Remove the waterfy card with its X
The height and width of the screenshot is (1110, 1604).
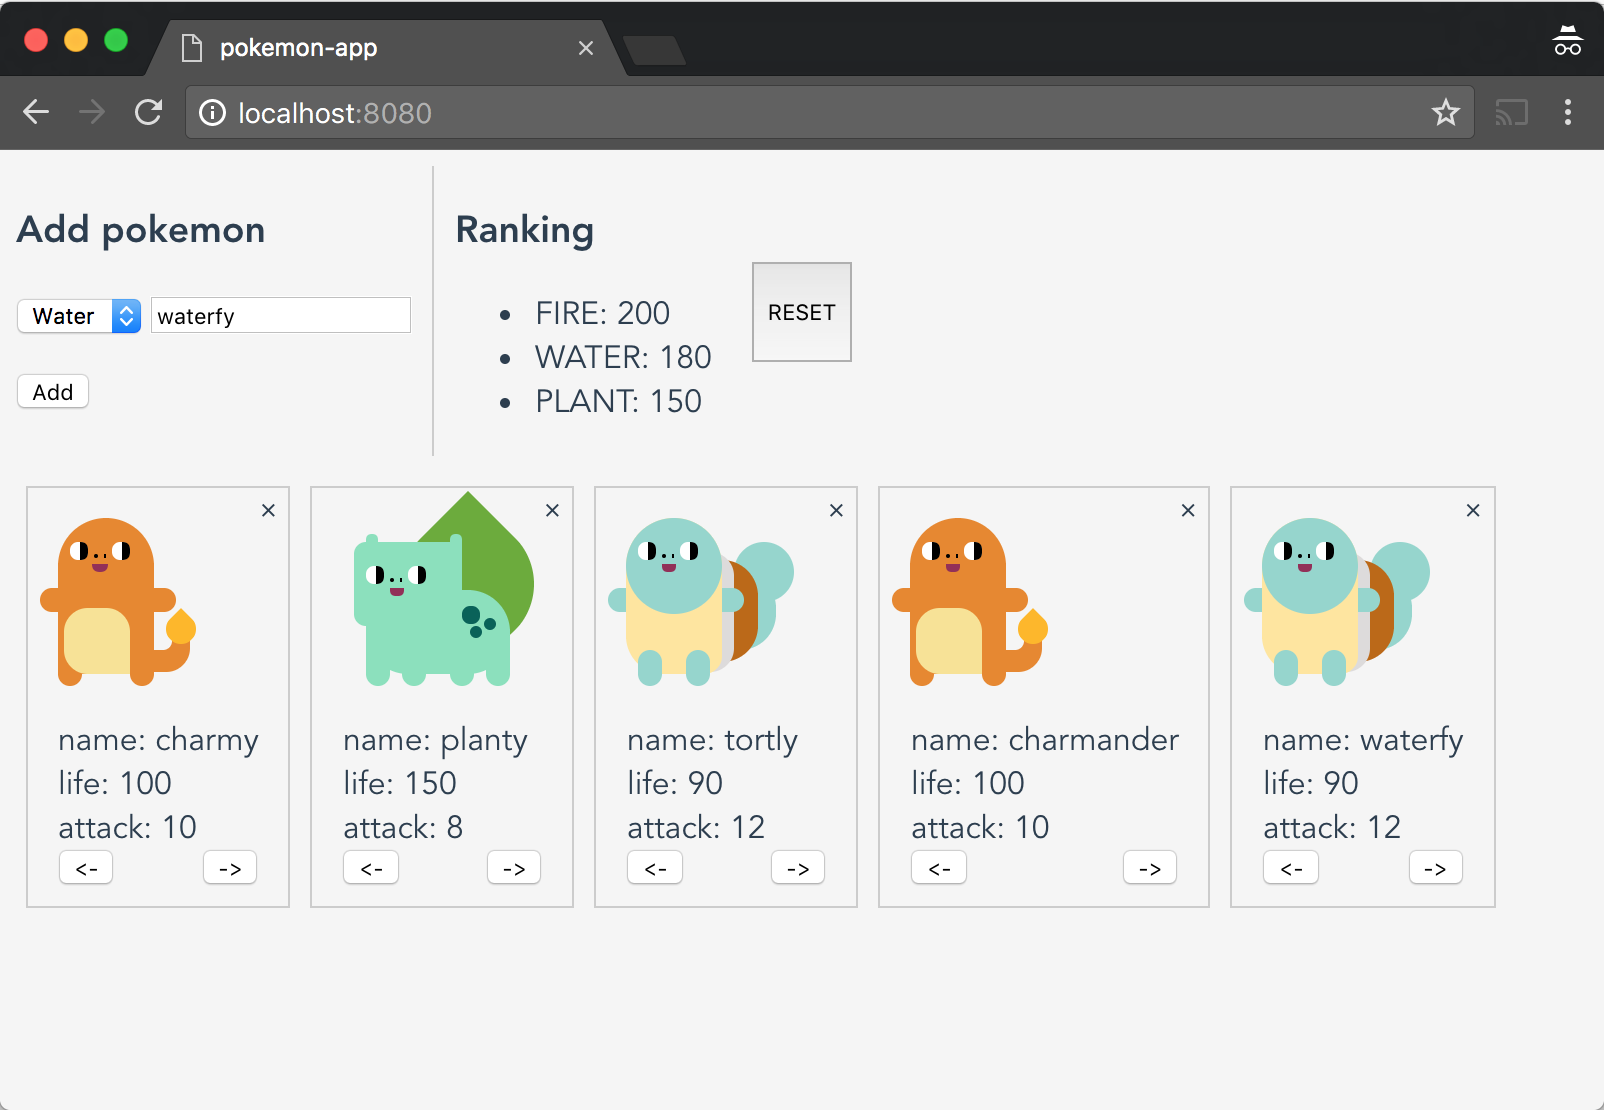point(1473,510)
